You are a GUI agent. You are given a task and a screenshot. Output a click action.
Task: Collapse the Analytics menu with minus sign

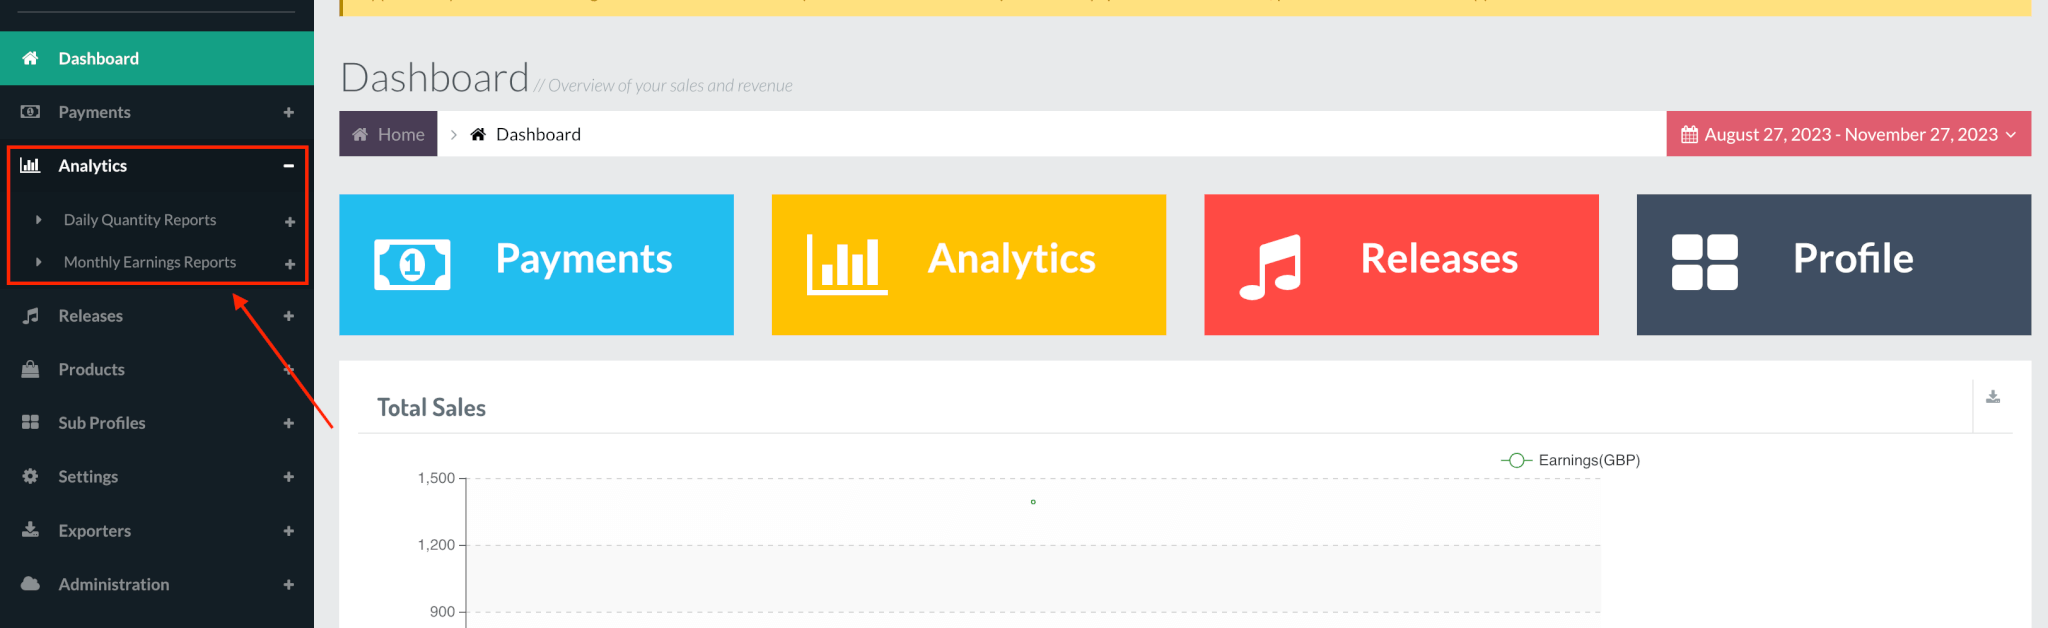pyautogui.click(x=288, y=166)
